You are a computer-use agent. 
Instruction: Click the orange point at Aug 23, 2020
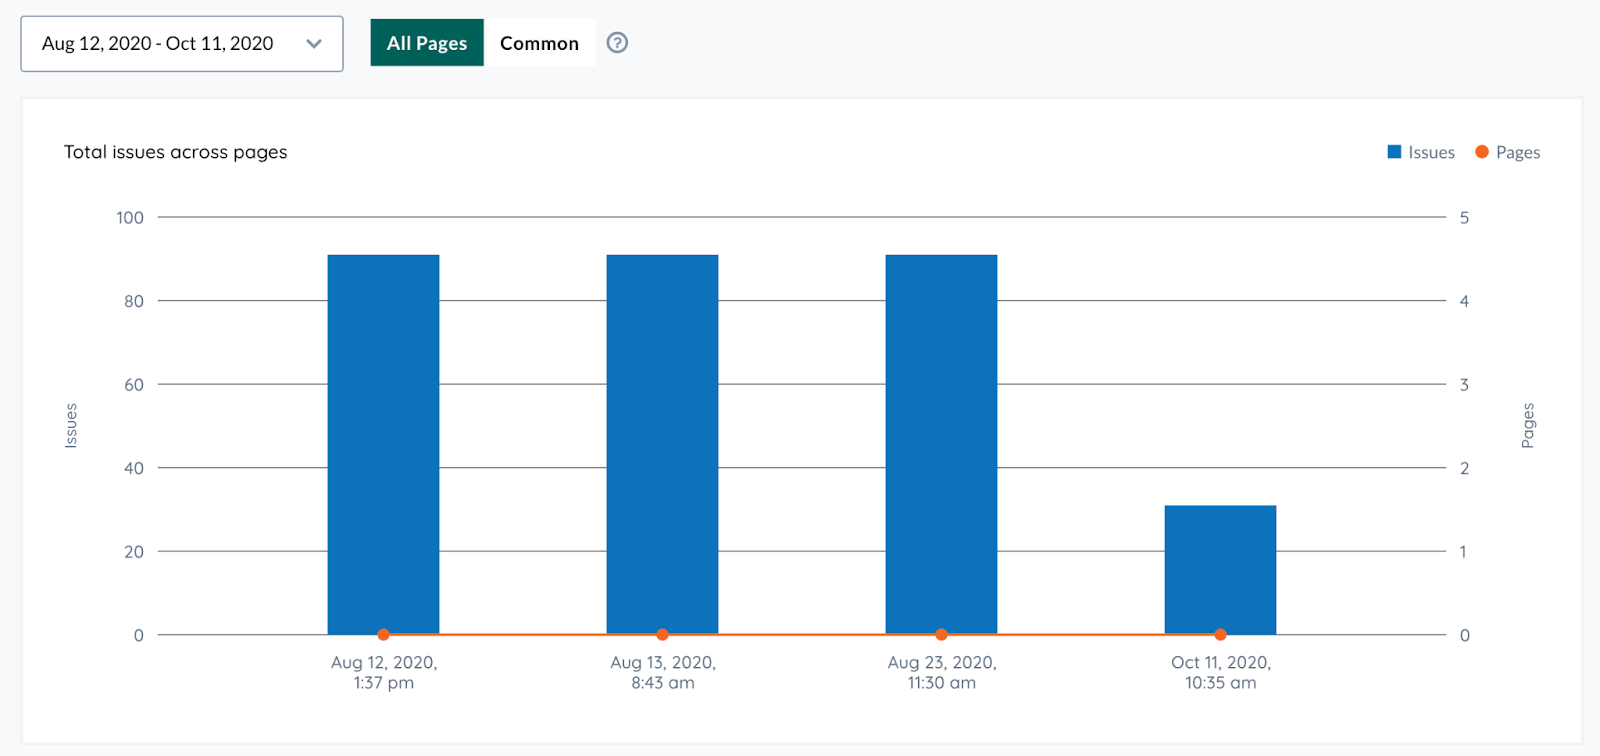click(x=941, y=635)
